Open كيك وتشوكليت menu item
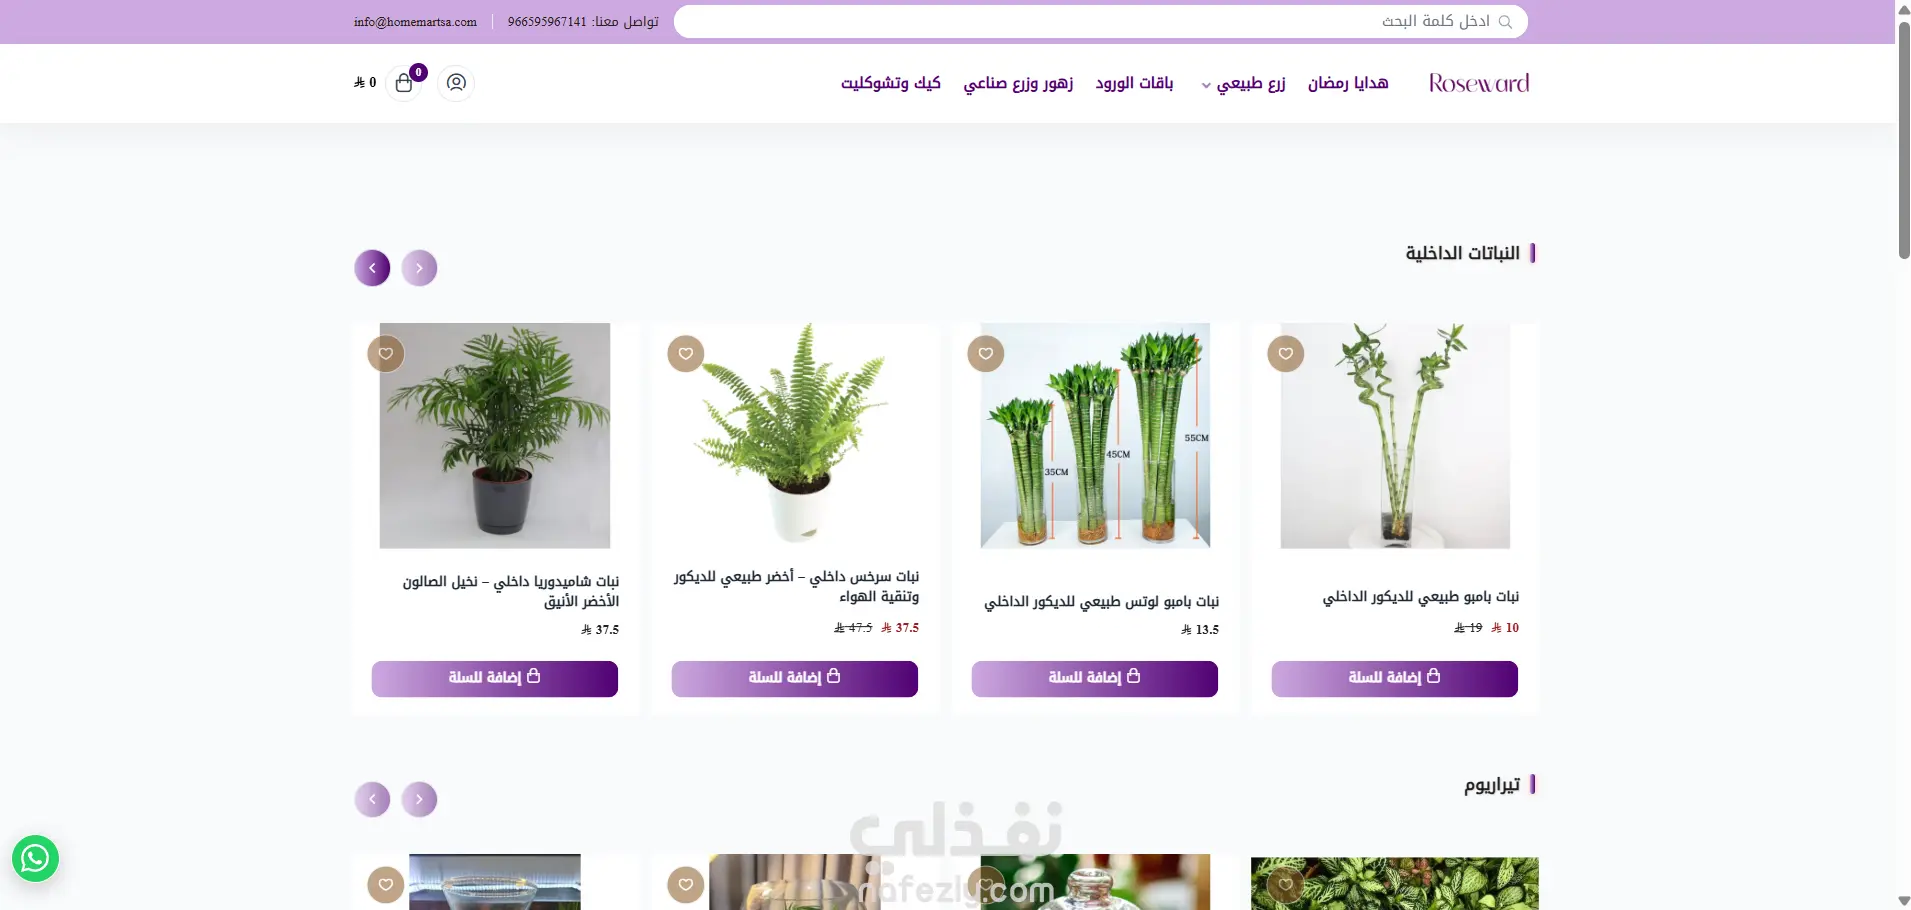 point(891,83)
